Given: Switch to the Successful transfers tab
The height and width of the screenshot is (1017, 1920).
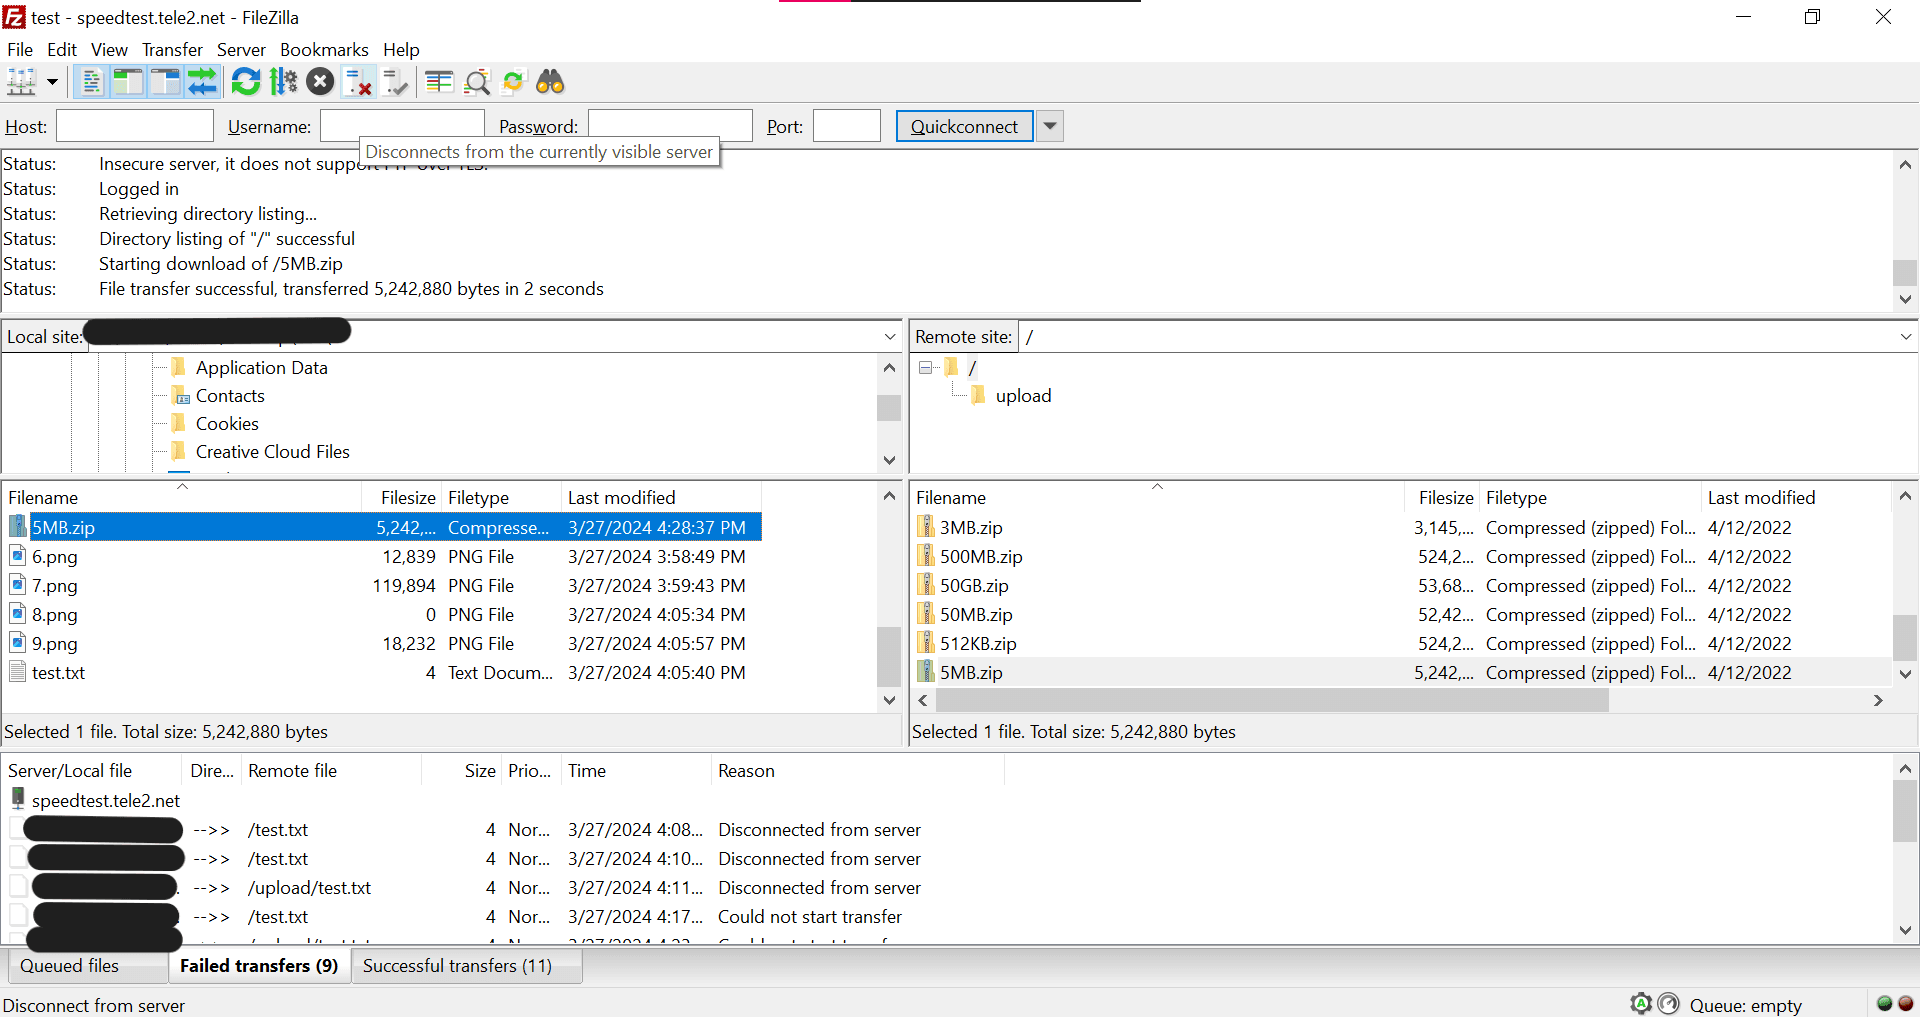Looking at the screenshot, I should pyautogui.click(x=466, y=965).
